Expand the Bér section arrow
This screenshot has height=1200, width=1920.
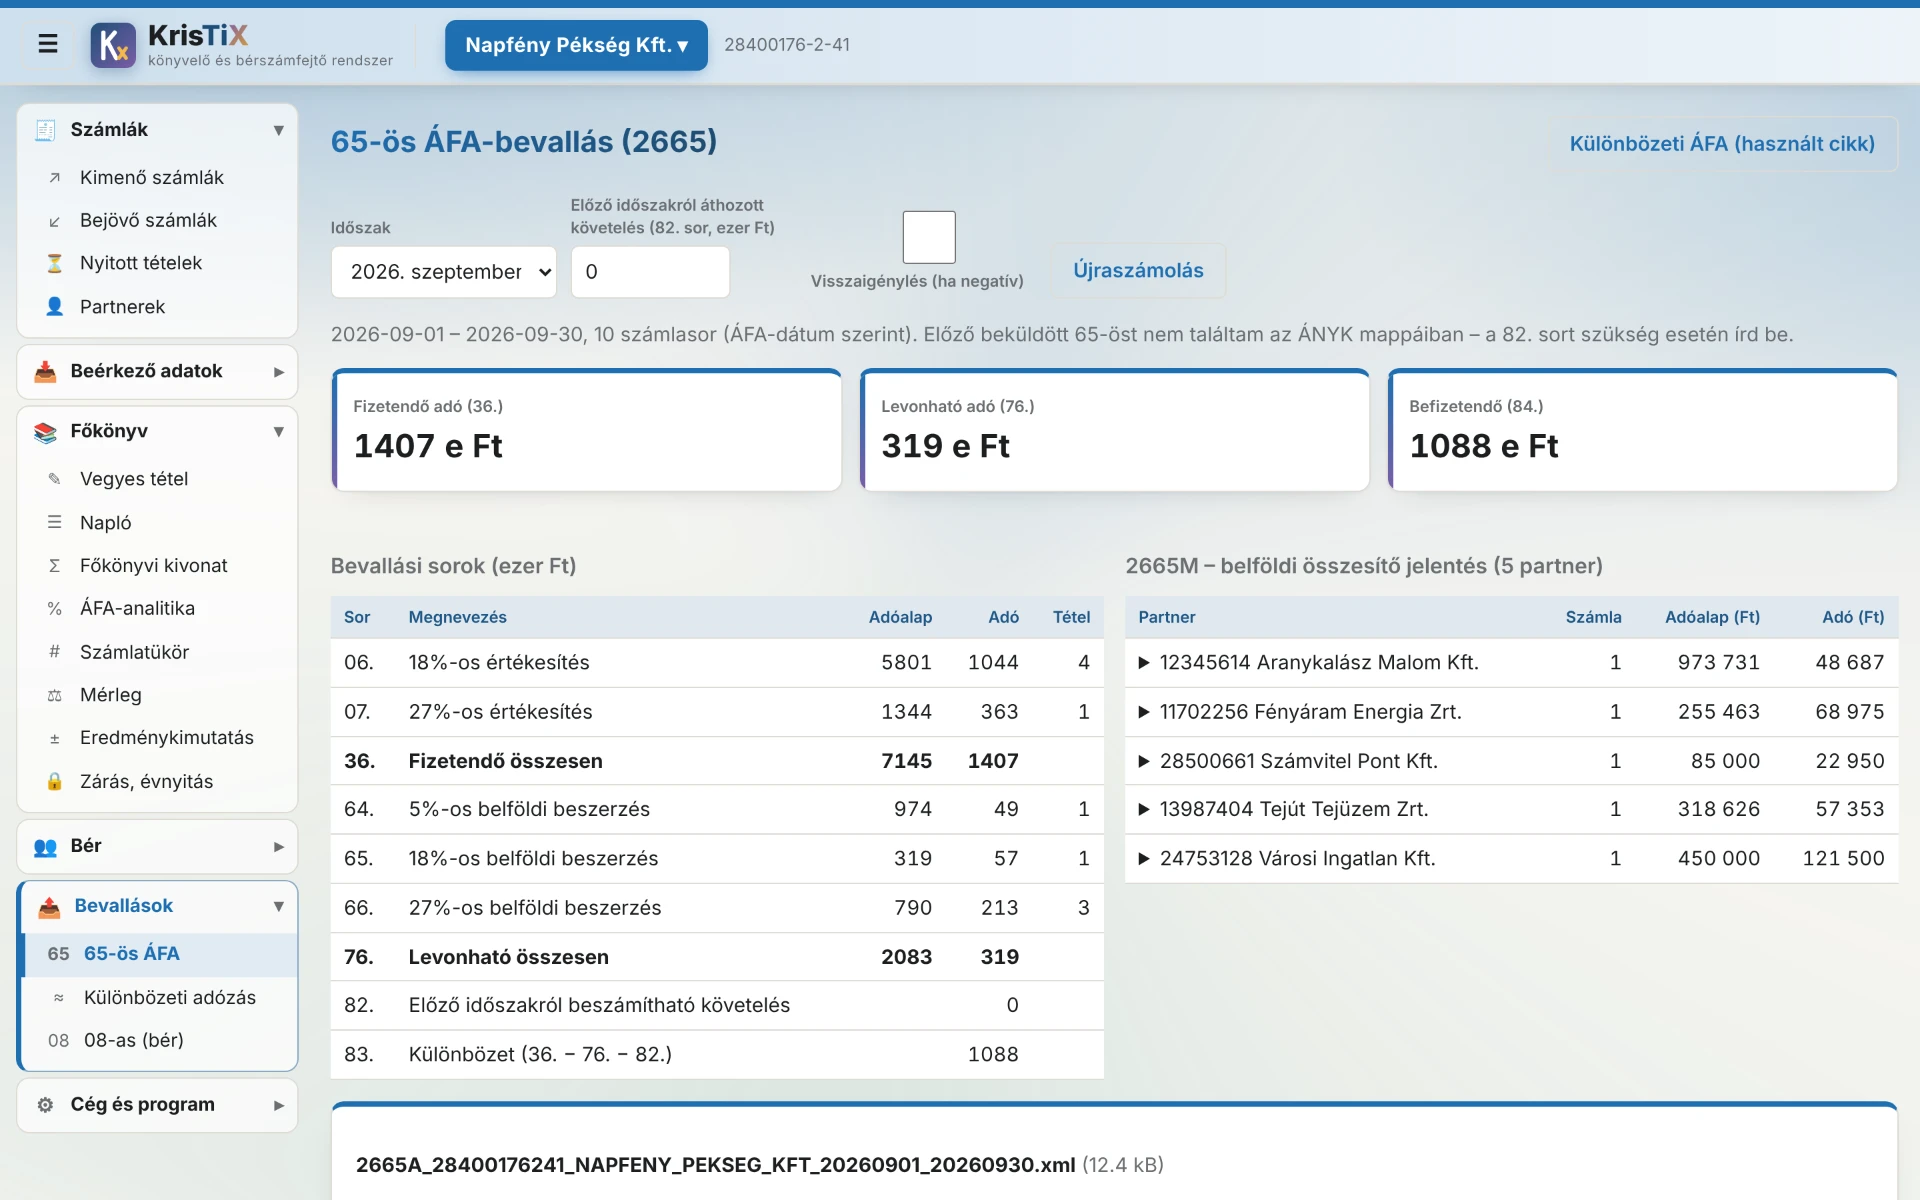[279, 847]
